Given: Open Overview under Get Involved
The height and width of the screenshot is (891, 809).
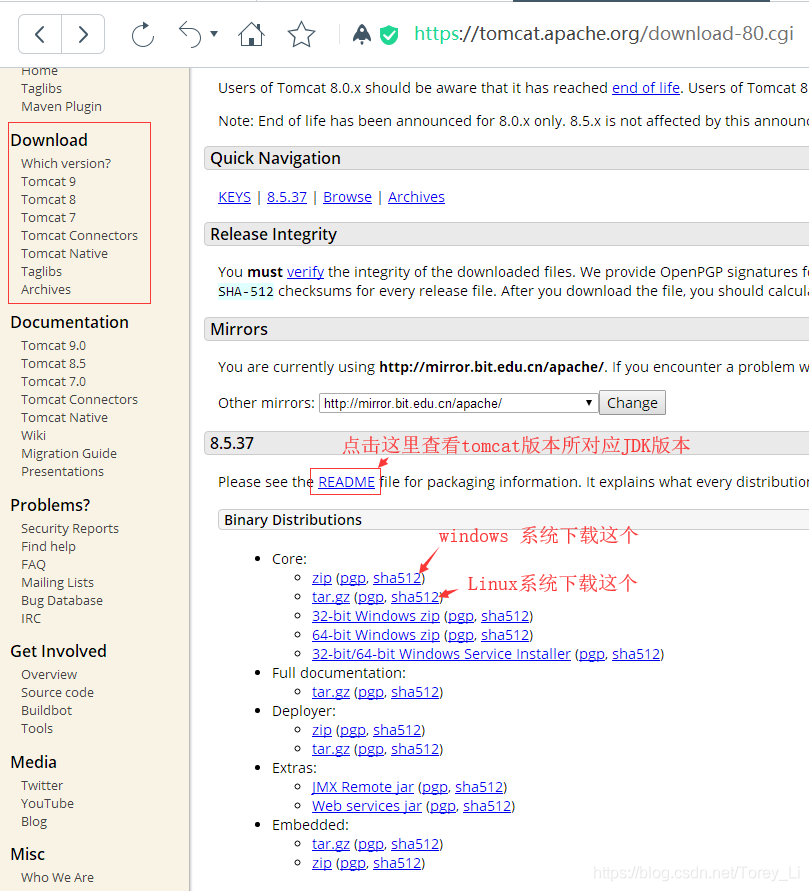Looking at the screenshot, I should 49,675.
